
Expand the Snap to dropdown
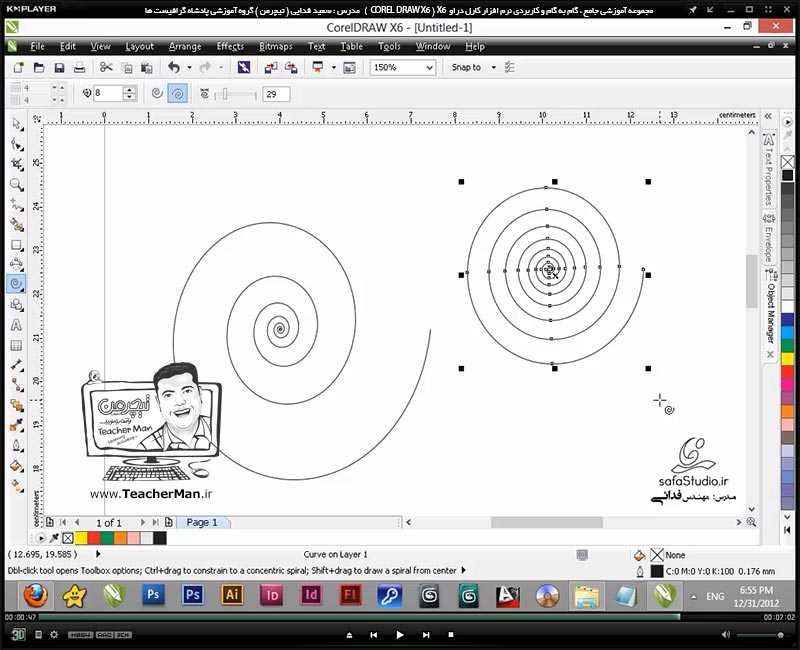point(493,67)
